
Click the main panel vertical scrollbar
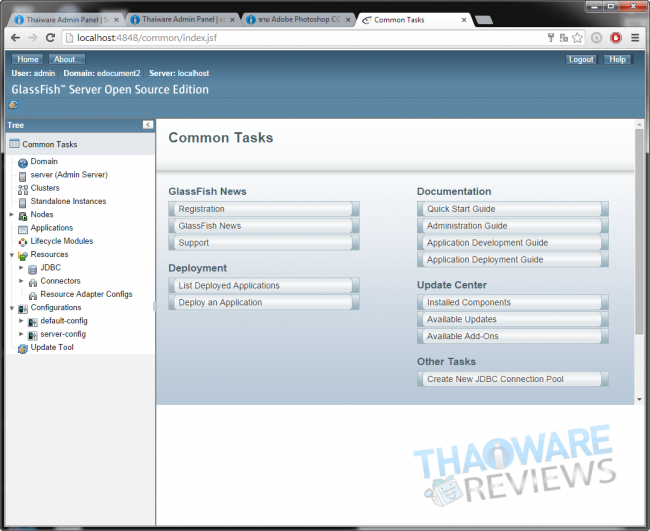639,231
